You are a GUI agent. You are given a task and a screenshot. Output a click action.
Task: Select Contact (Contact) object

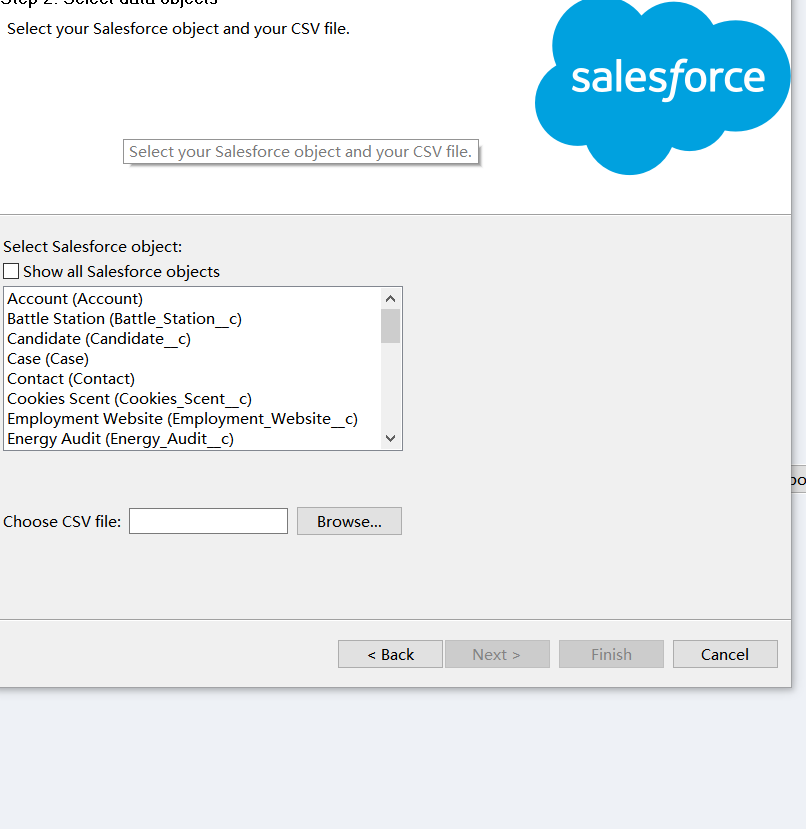(193, 379)
